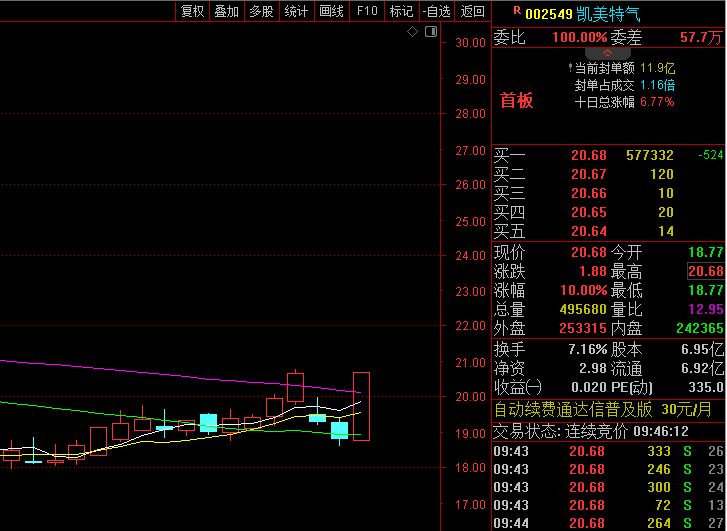Click the red R marker before the stock code
This screenshot has height=531, width=727.
coord(517,10)
